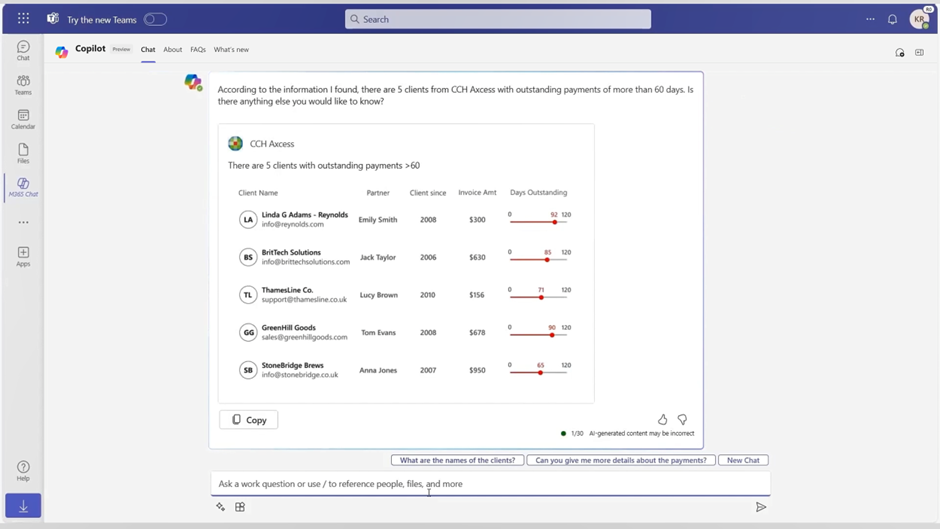Open the prompt sparkle icon below input

[x=221, y=507]
